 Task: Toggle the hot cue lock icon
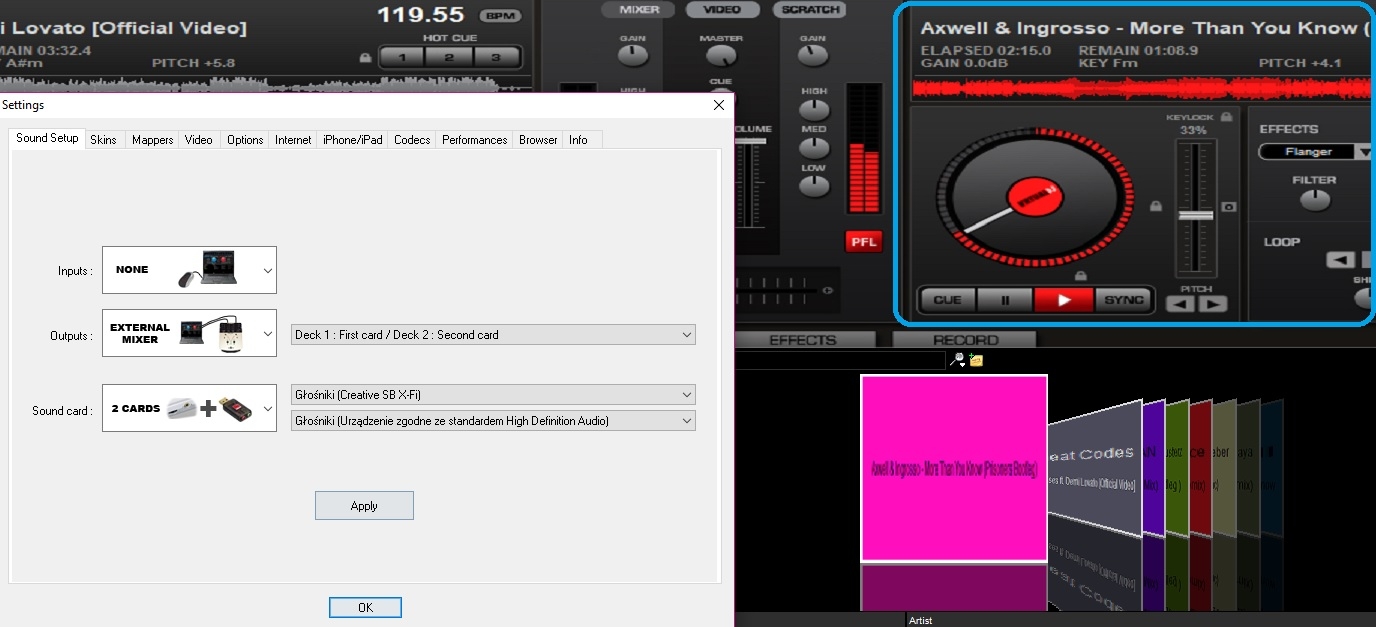[x=365, y=58]
